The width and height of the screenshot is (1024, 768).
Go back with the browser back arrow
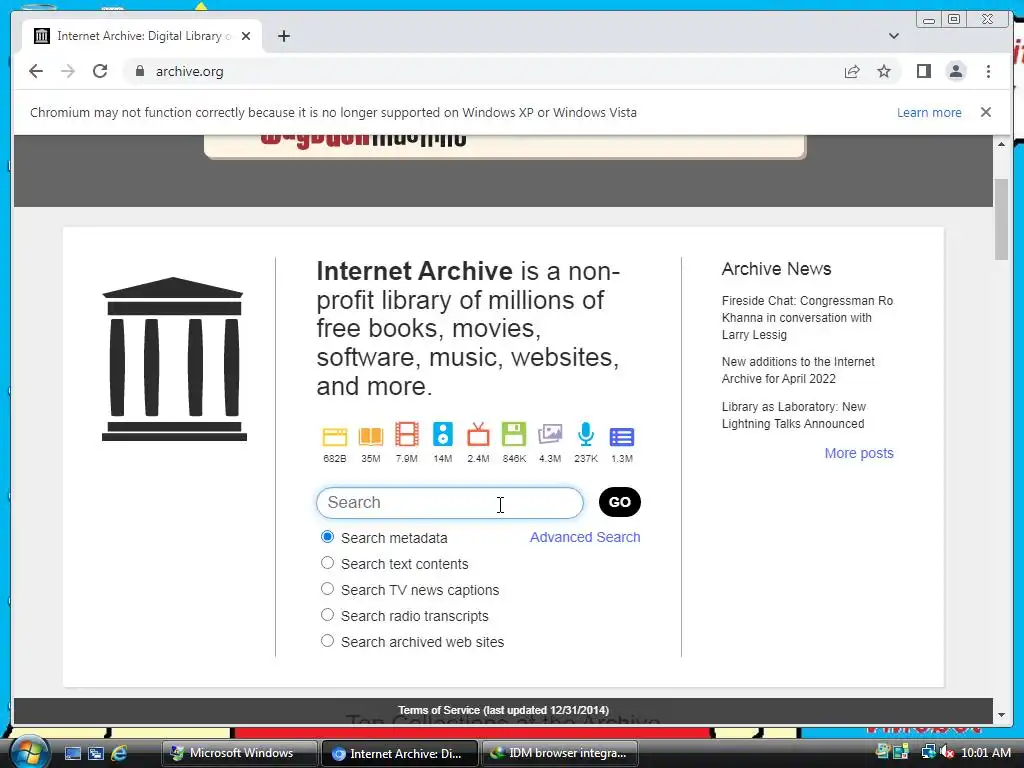tap(36, 71)
